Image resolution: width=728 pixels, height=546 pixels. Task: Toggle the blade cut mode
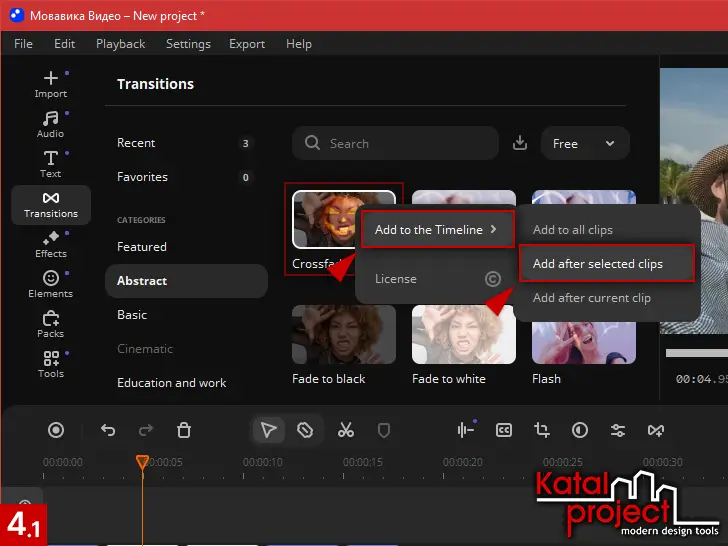point(306,430)
